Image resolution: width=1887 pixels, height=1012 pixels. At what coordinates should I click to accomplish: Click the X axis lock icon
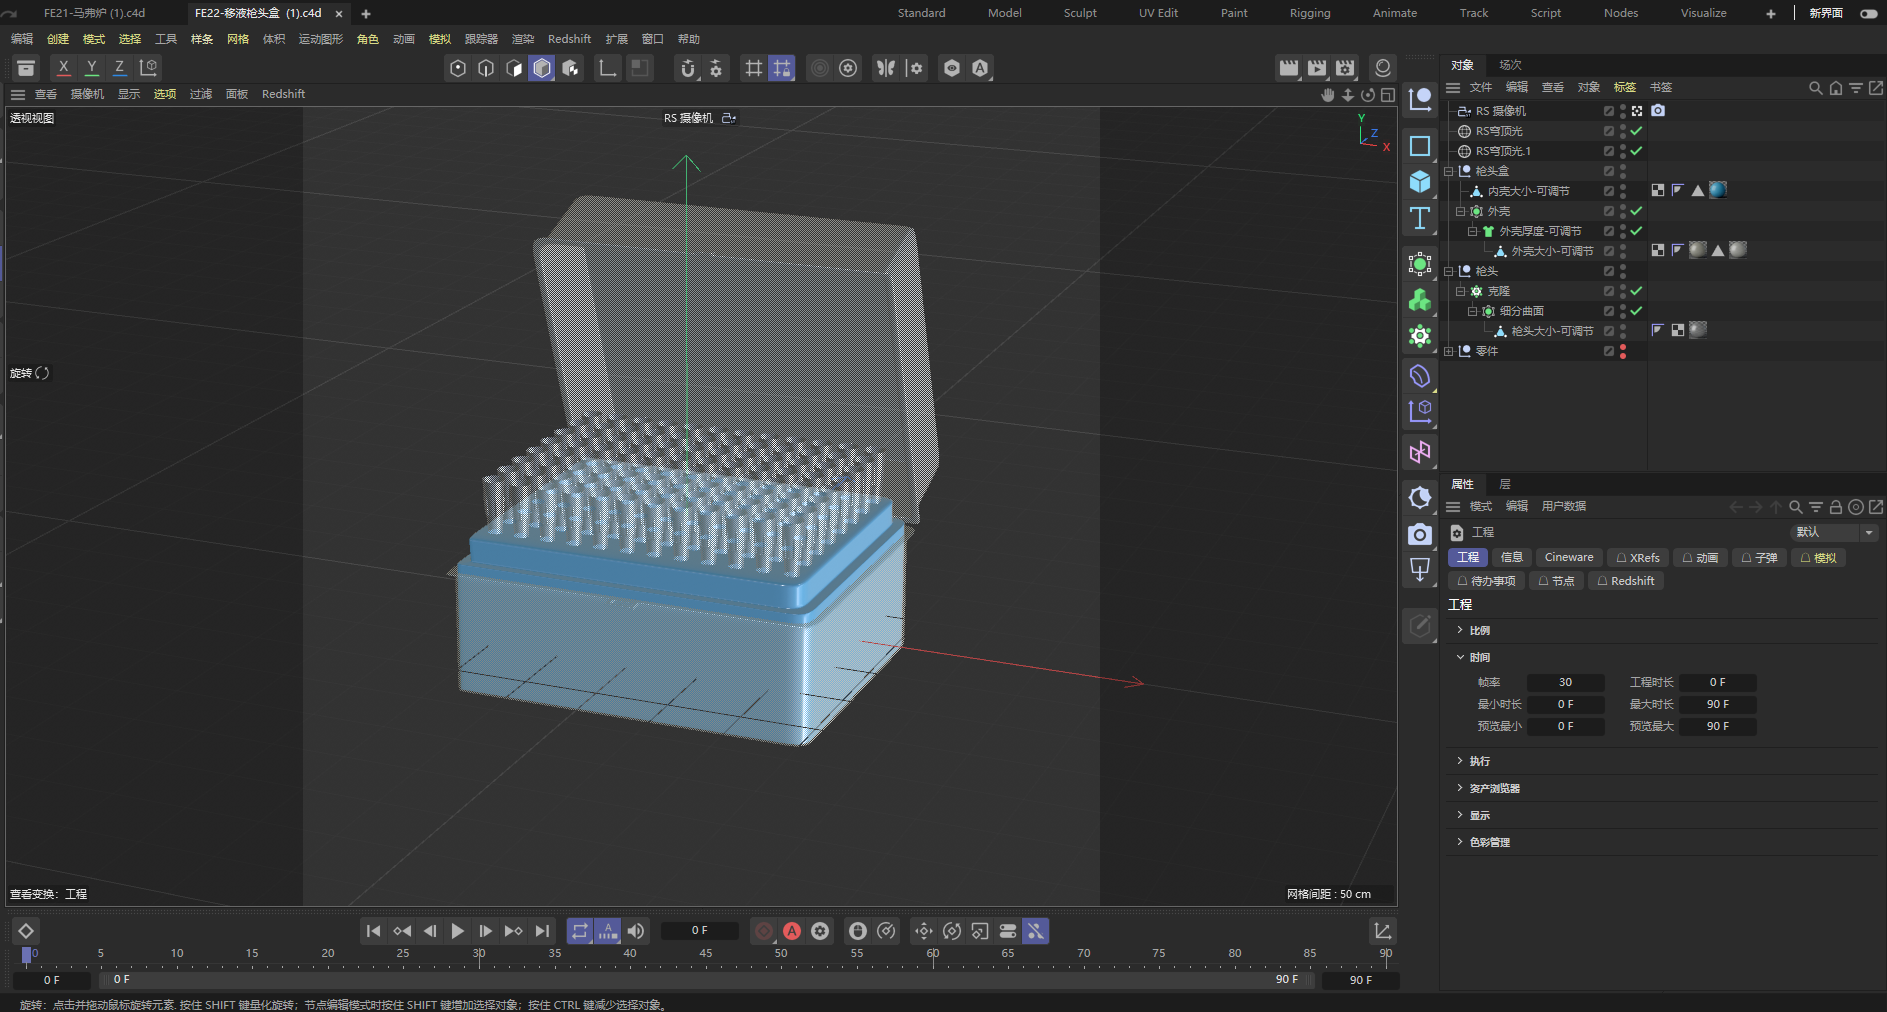64,67
